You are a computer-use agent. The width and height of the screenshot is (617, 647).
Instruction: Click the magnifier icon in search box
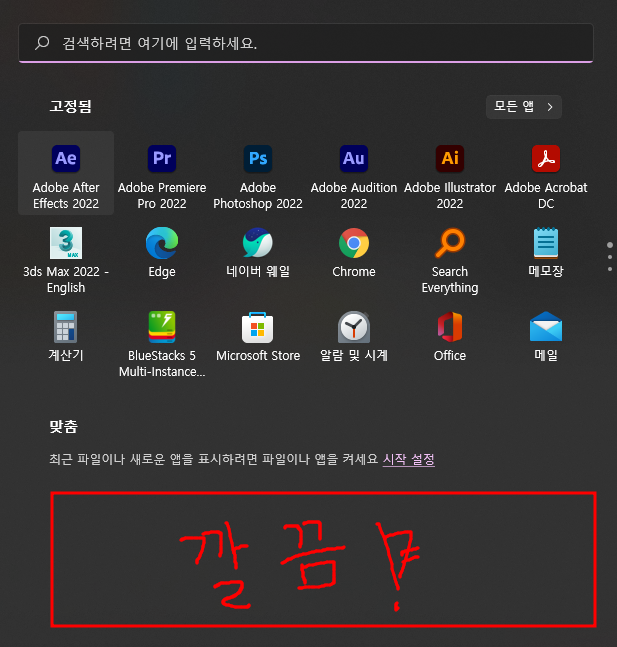[42, 43]
